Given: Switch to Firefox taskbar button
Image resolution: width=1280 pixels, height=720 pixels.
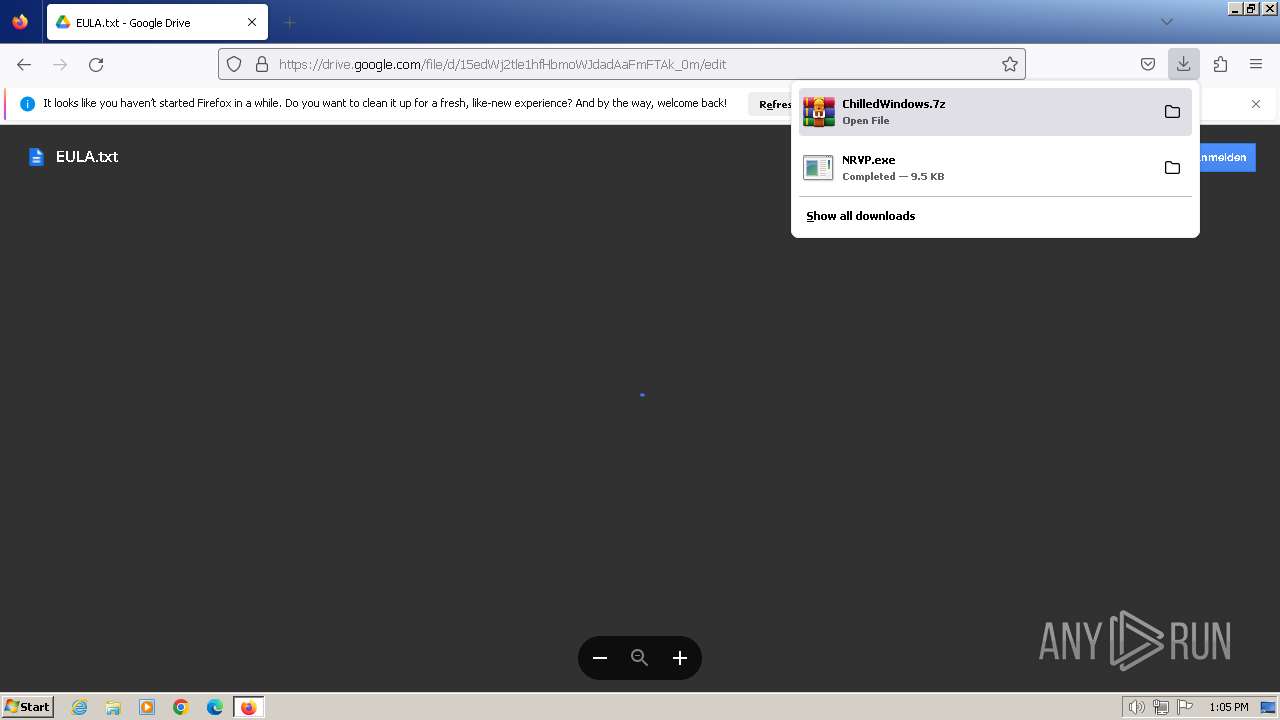Looking at the screenshot, I should pyautogui.click(x=248, y=707).
